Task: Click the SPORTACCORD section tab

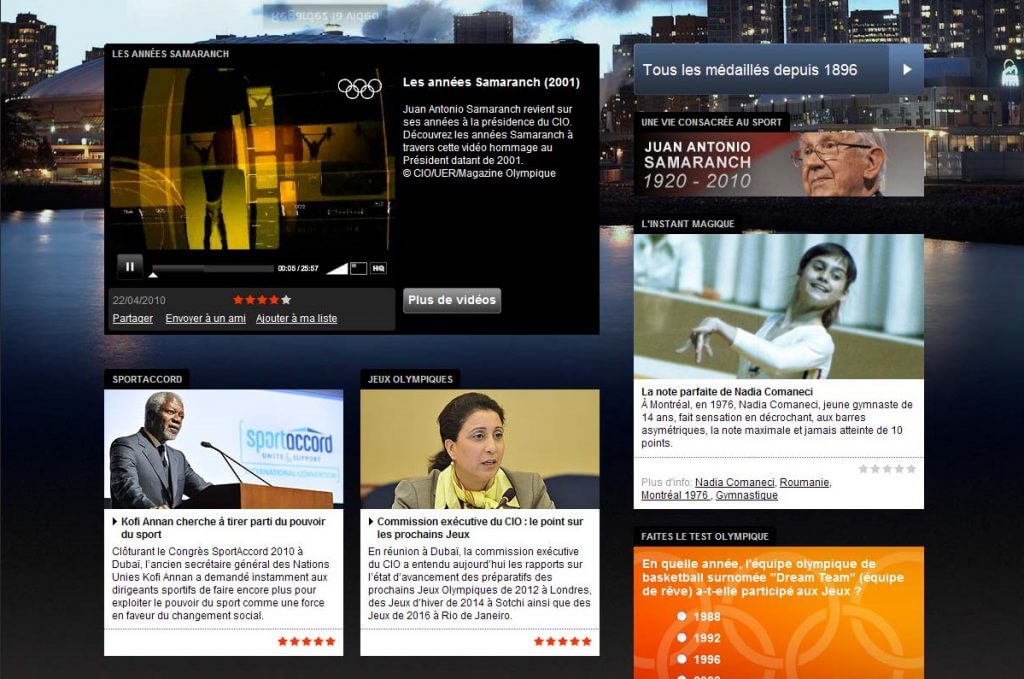Action: point(147,379)
